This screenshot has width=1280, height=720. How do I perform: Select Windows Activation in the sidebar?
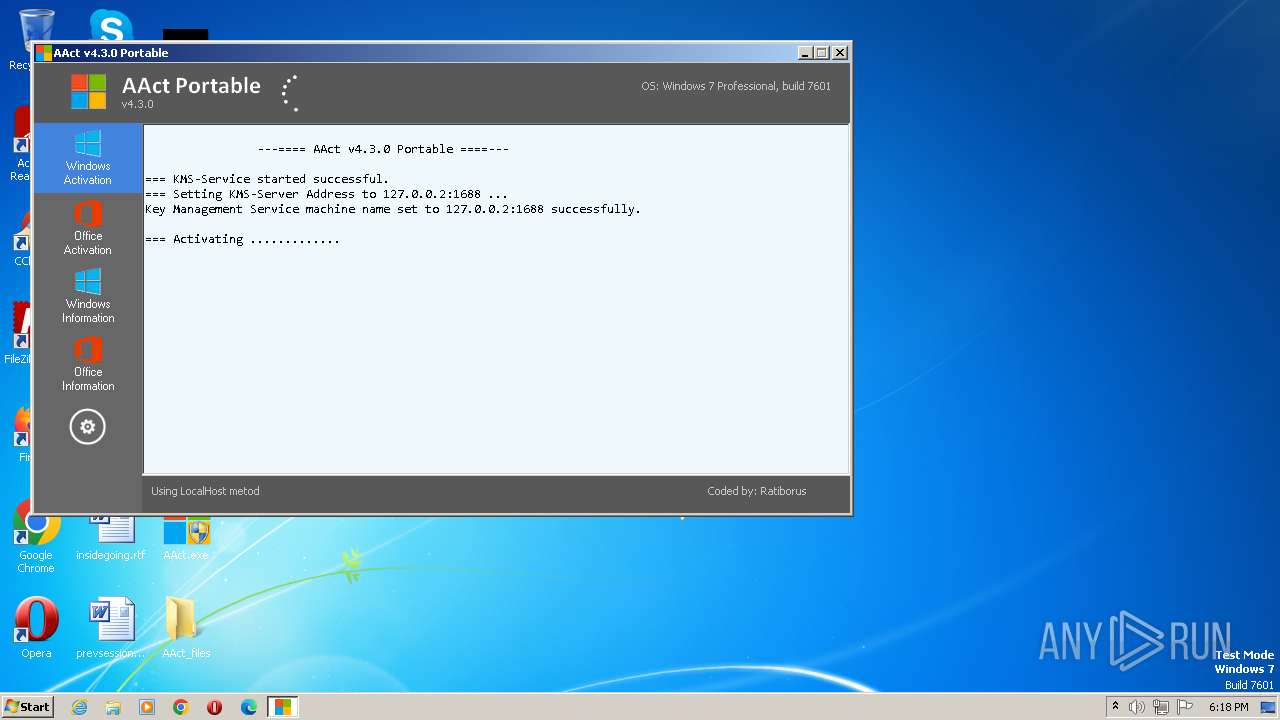88,158
